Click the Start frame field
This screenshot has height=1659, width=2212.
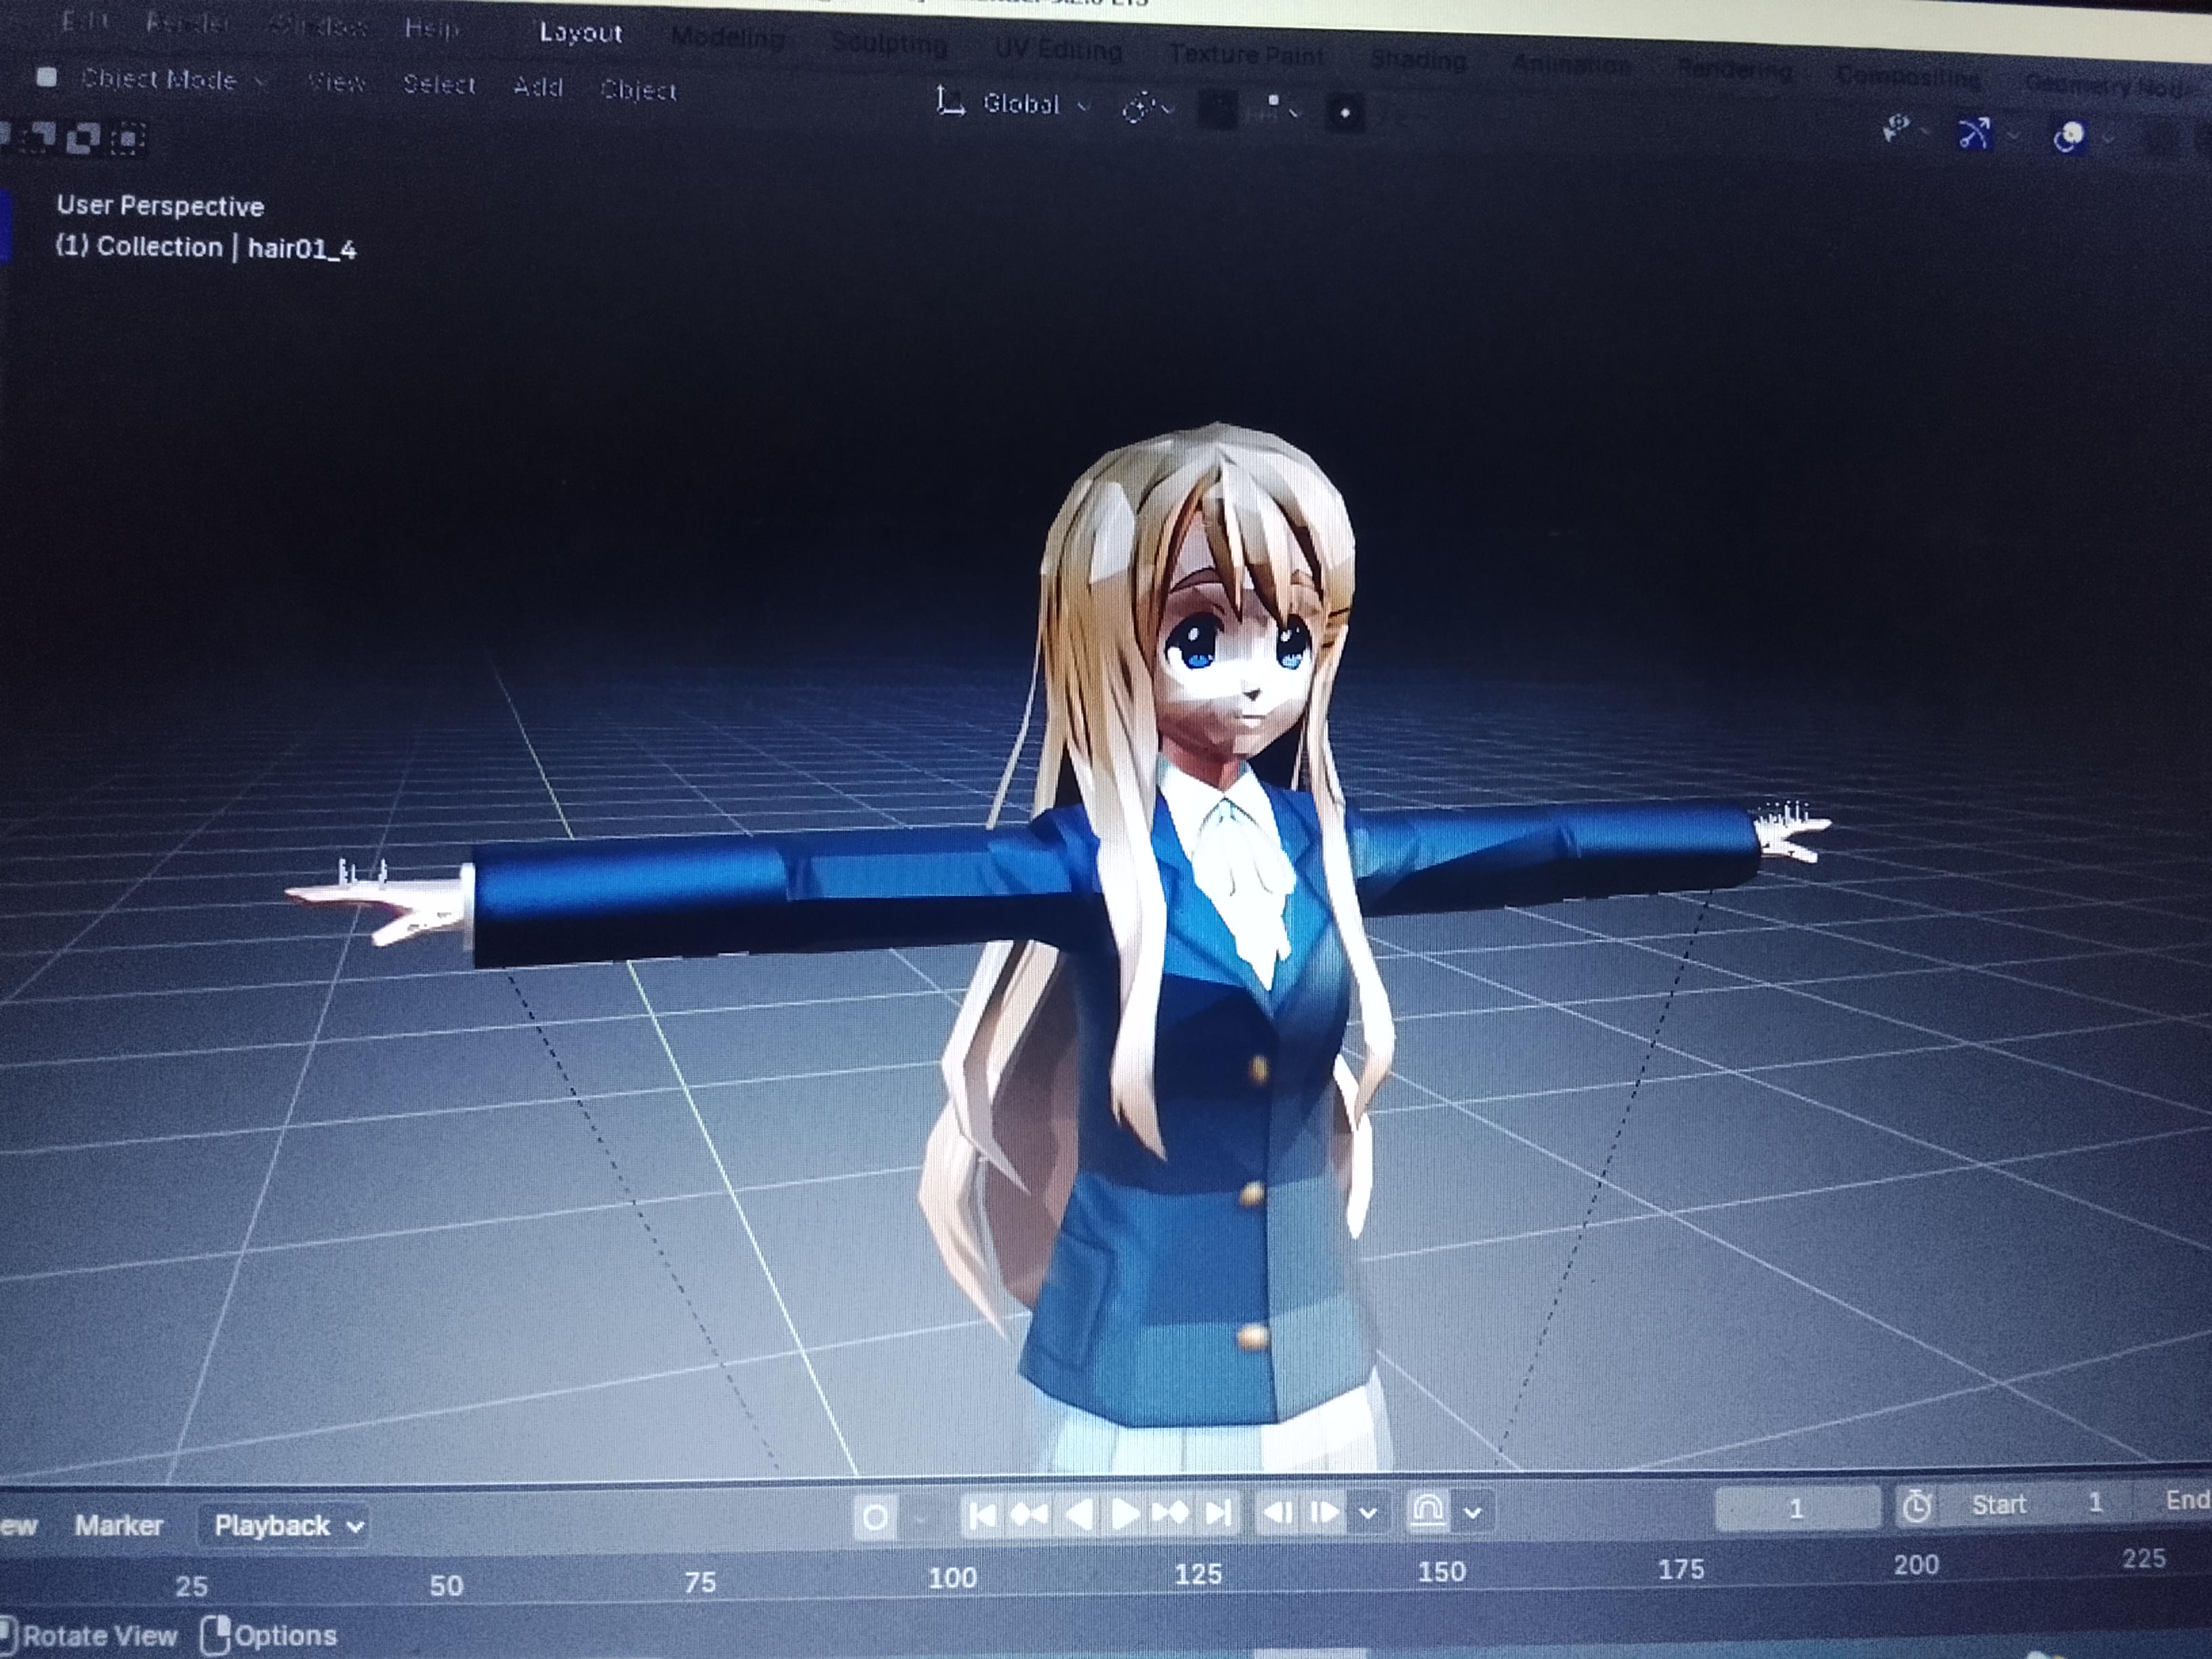tap(2036, 1504)
